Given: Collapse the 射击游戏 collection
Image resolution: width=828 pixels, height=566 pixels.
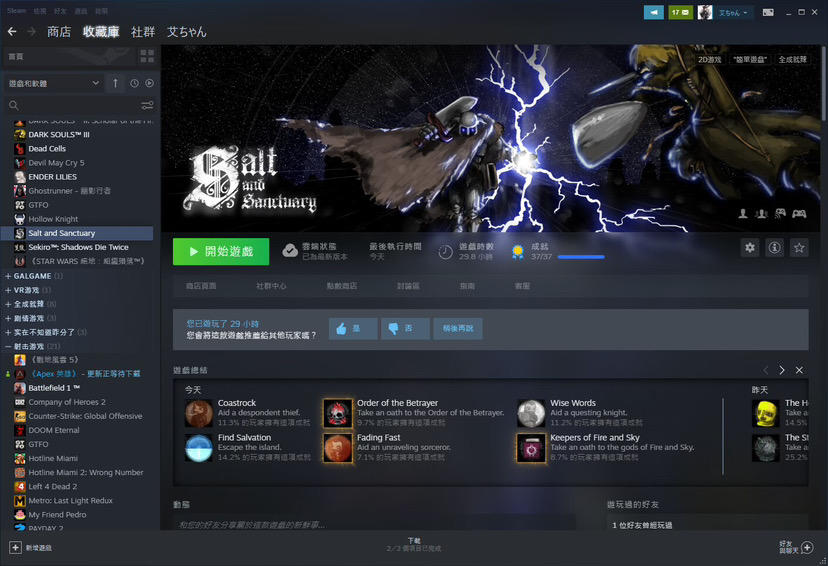Looking at the screenshot, I should pos(8,346).
